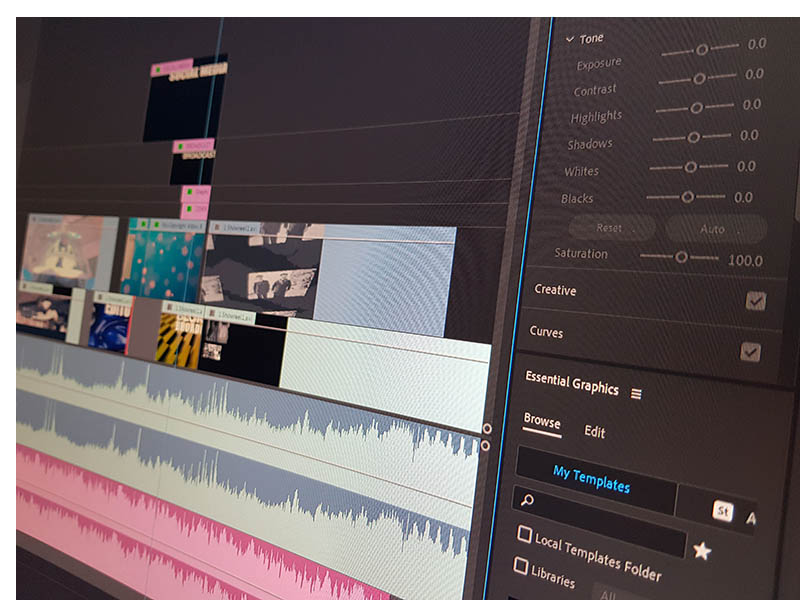The image size is (800, 600).
Task: Click the Reset button under Tone
Action: [x=611, y=228]
